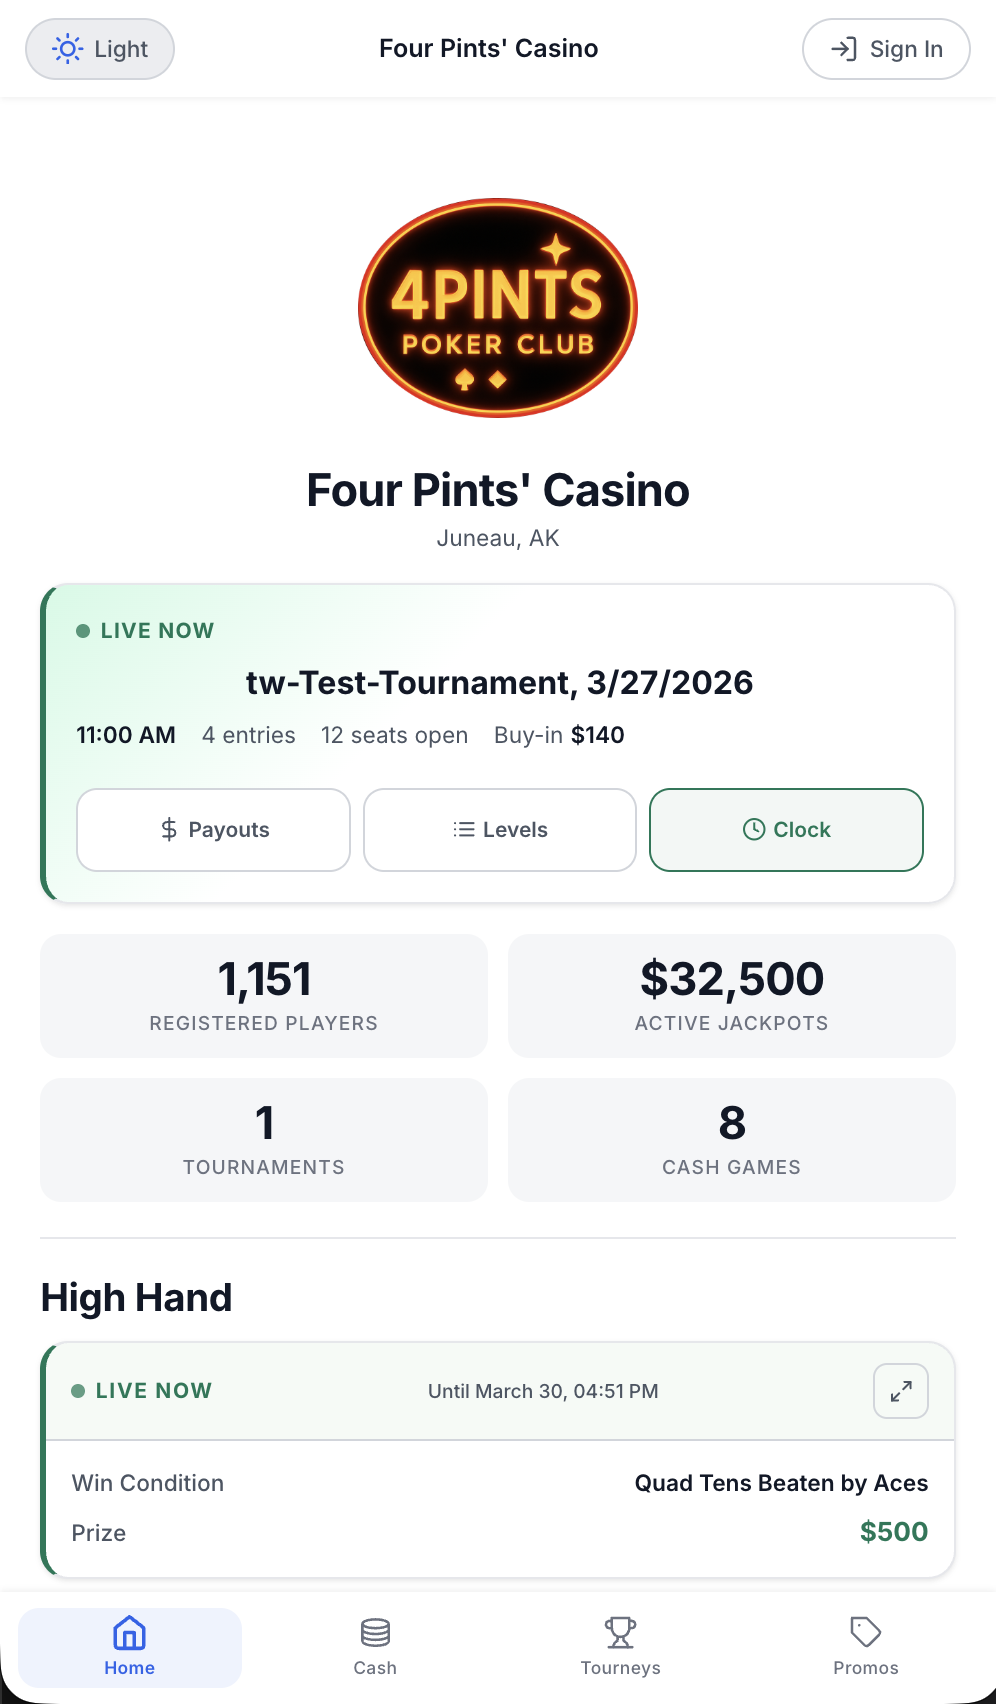Toggle Light theme mode
Viewport: 996px width, 1704px height.
(99, 48)
